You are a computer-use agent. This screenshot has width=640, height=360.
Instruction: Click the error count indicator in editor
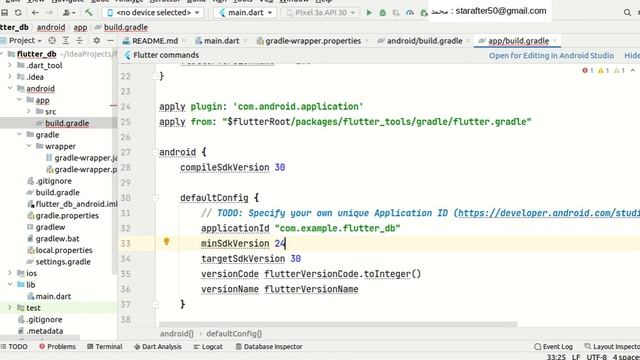point(588,71)
